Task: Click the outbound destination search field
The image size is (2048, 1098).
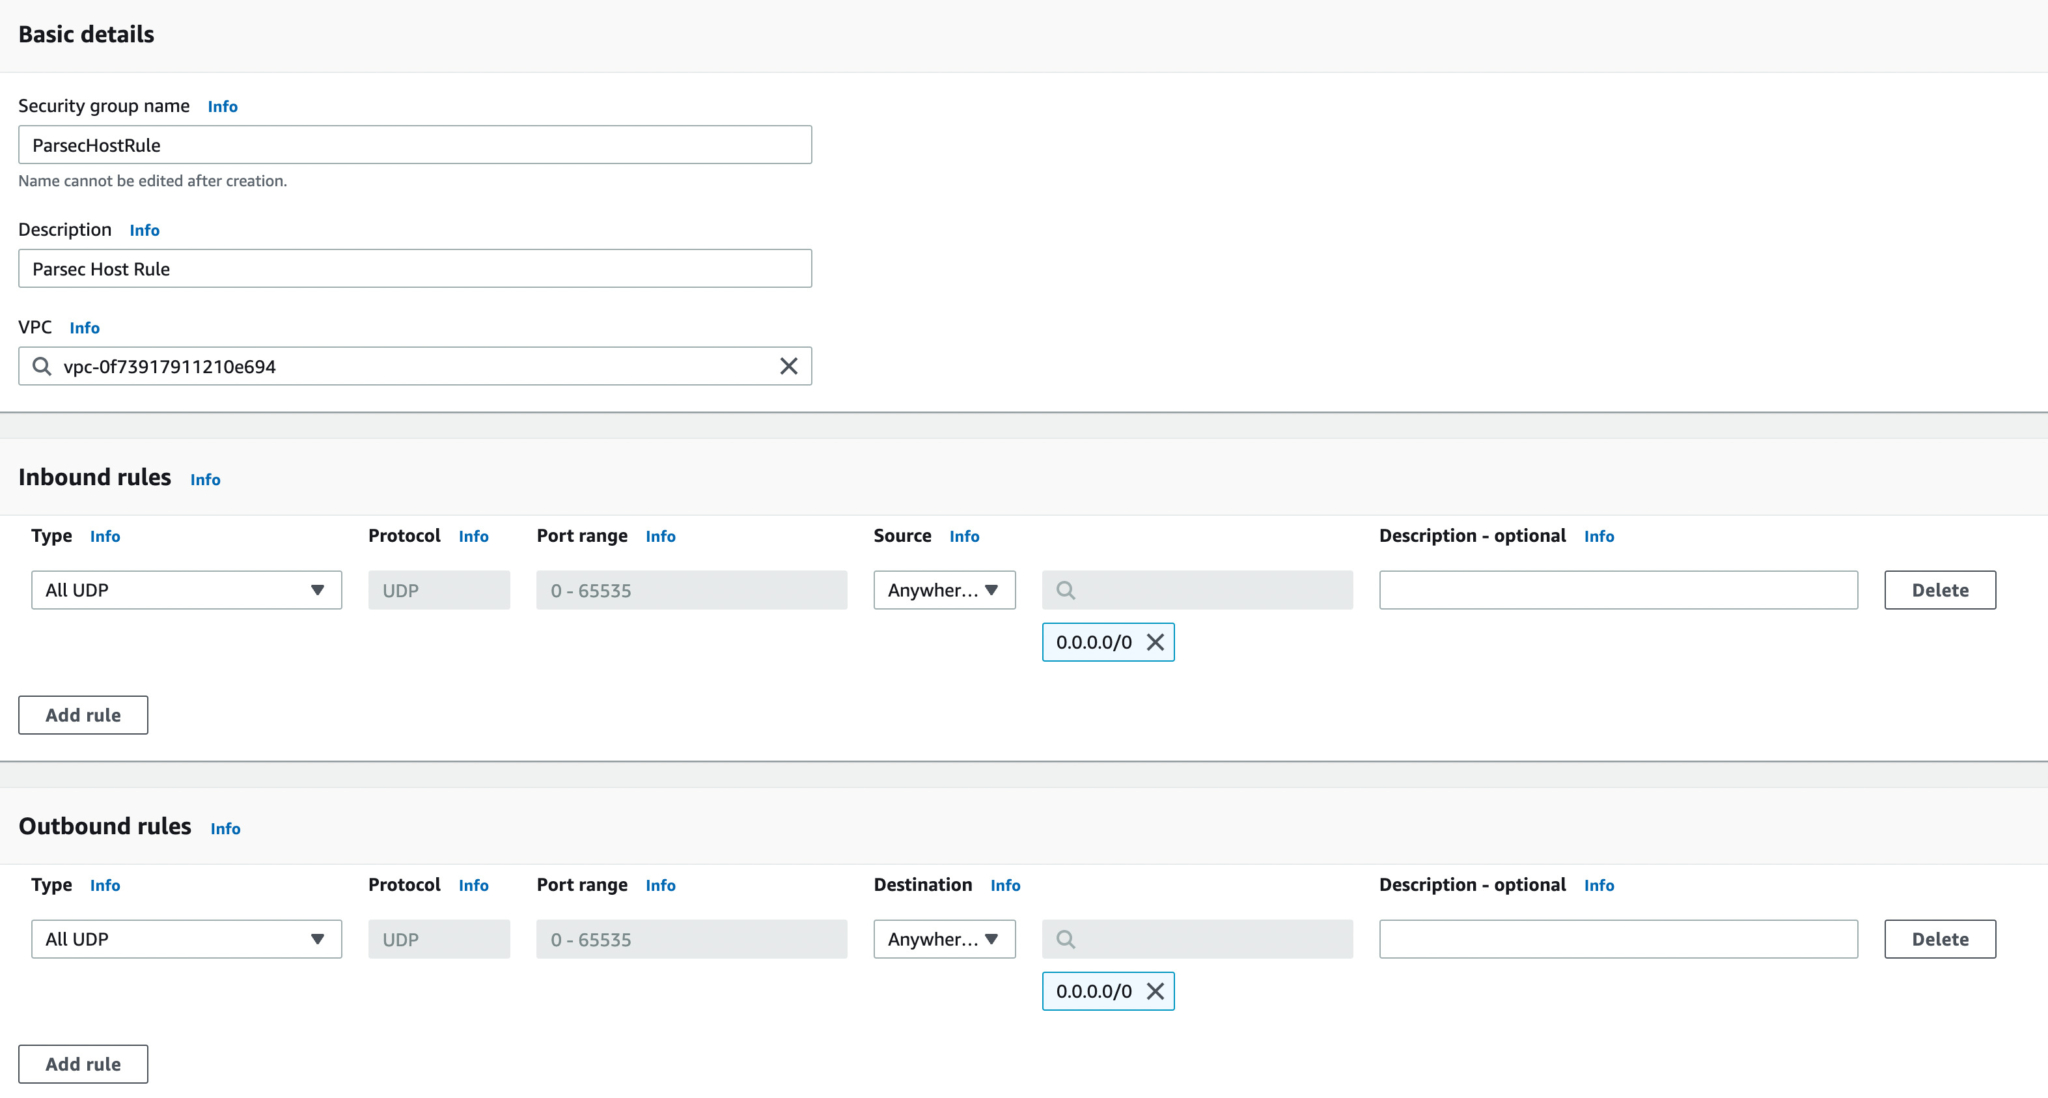Action: pyautogui.click(x=1197, y=939)
